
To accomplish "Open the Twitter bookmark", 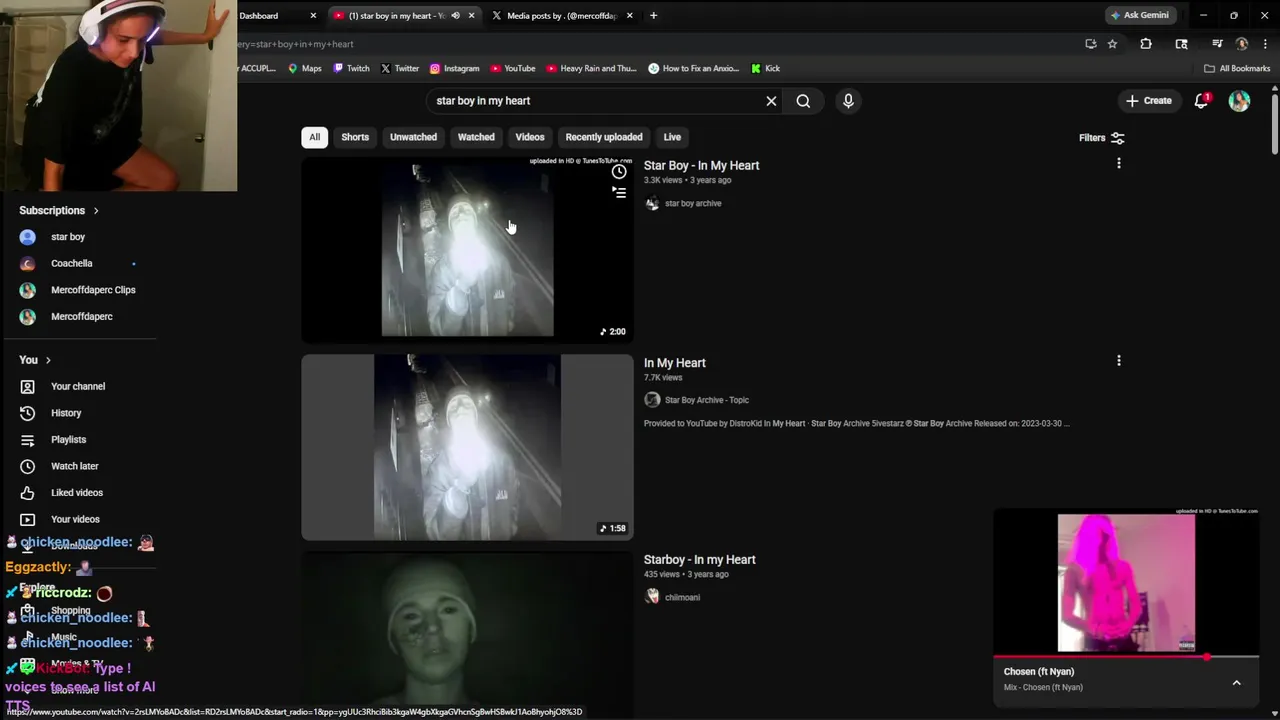I will (x=399, y=68).
